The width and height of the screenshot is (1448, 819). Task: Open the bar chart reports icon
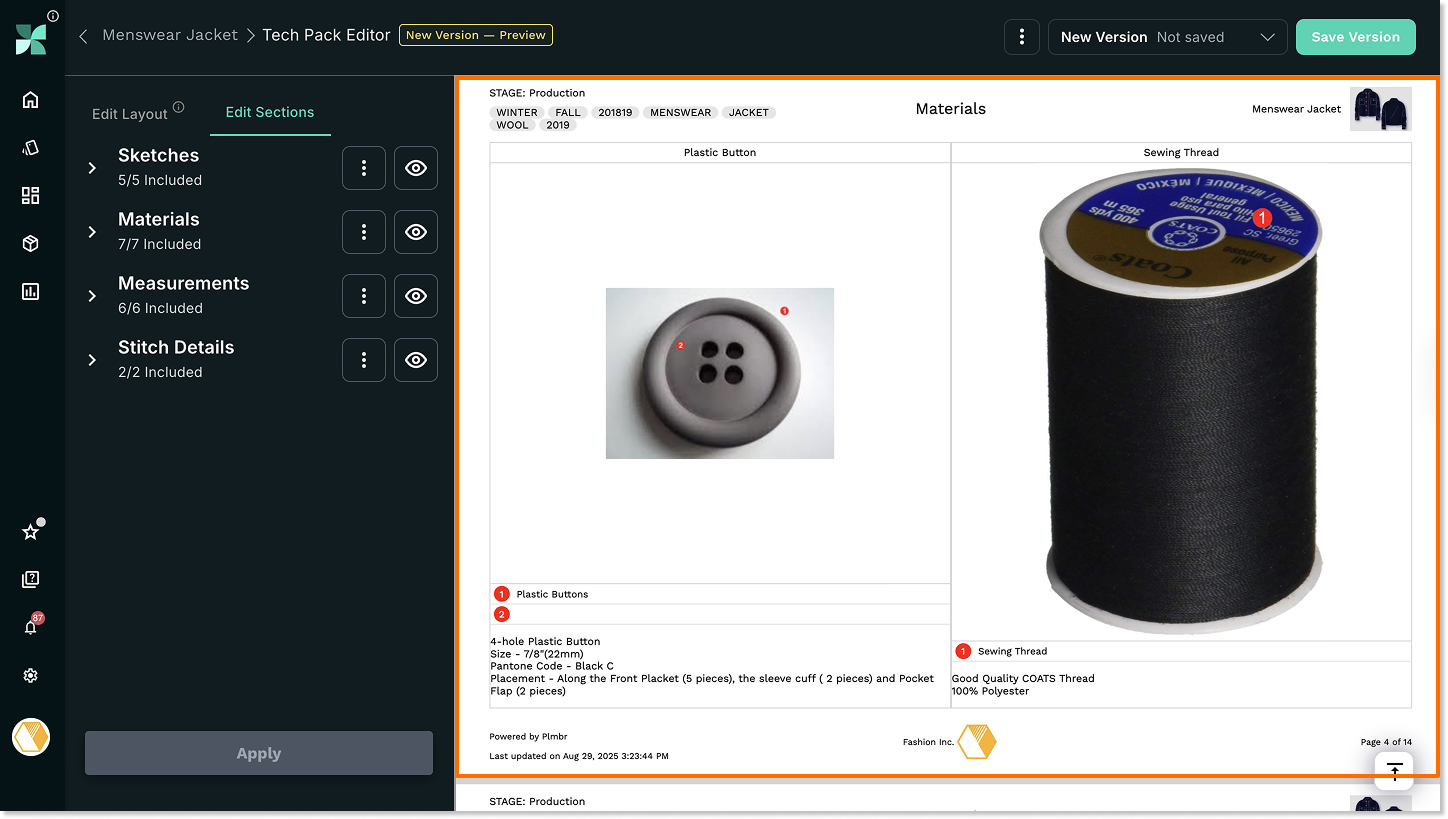tap(30, 292)
